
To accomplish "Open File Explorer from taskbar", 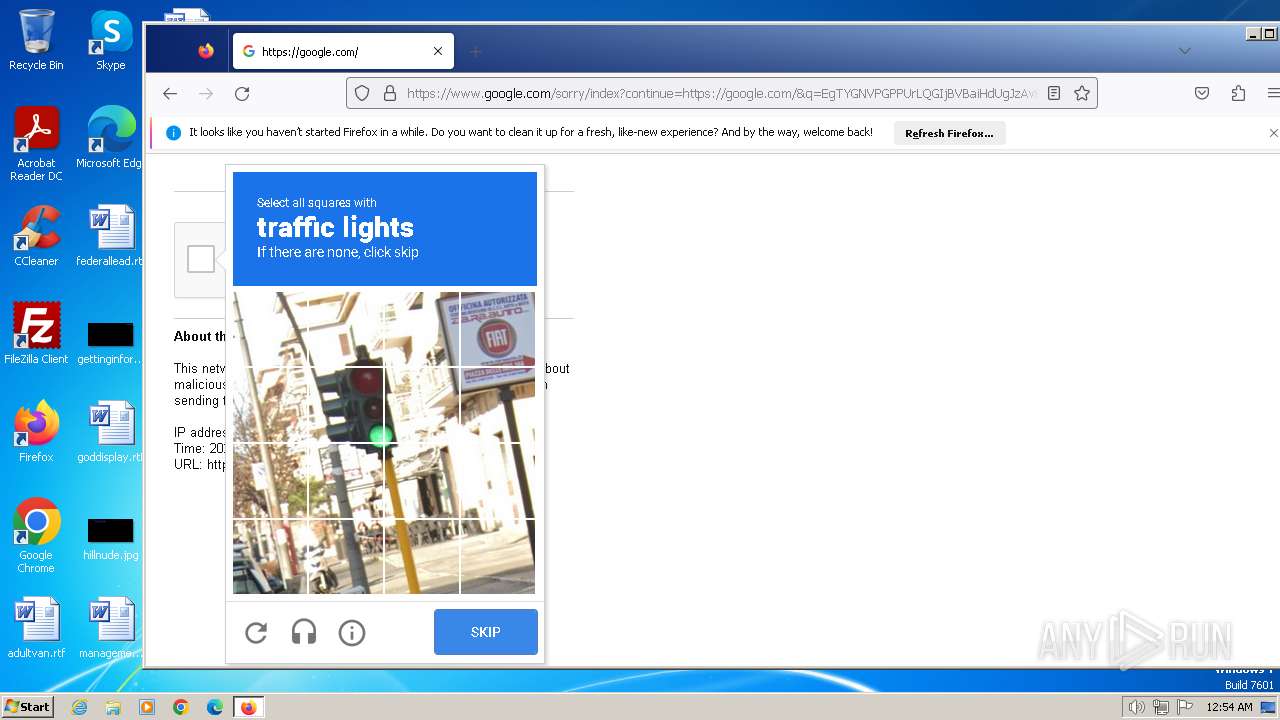I will (113, 707).
